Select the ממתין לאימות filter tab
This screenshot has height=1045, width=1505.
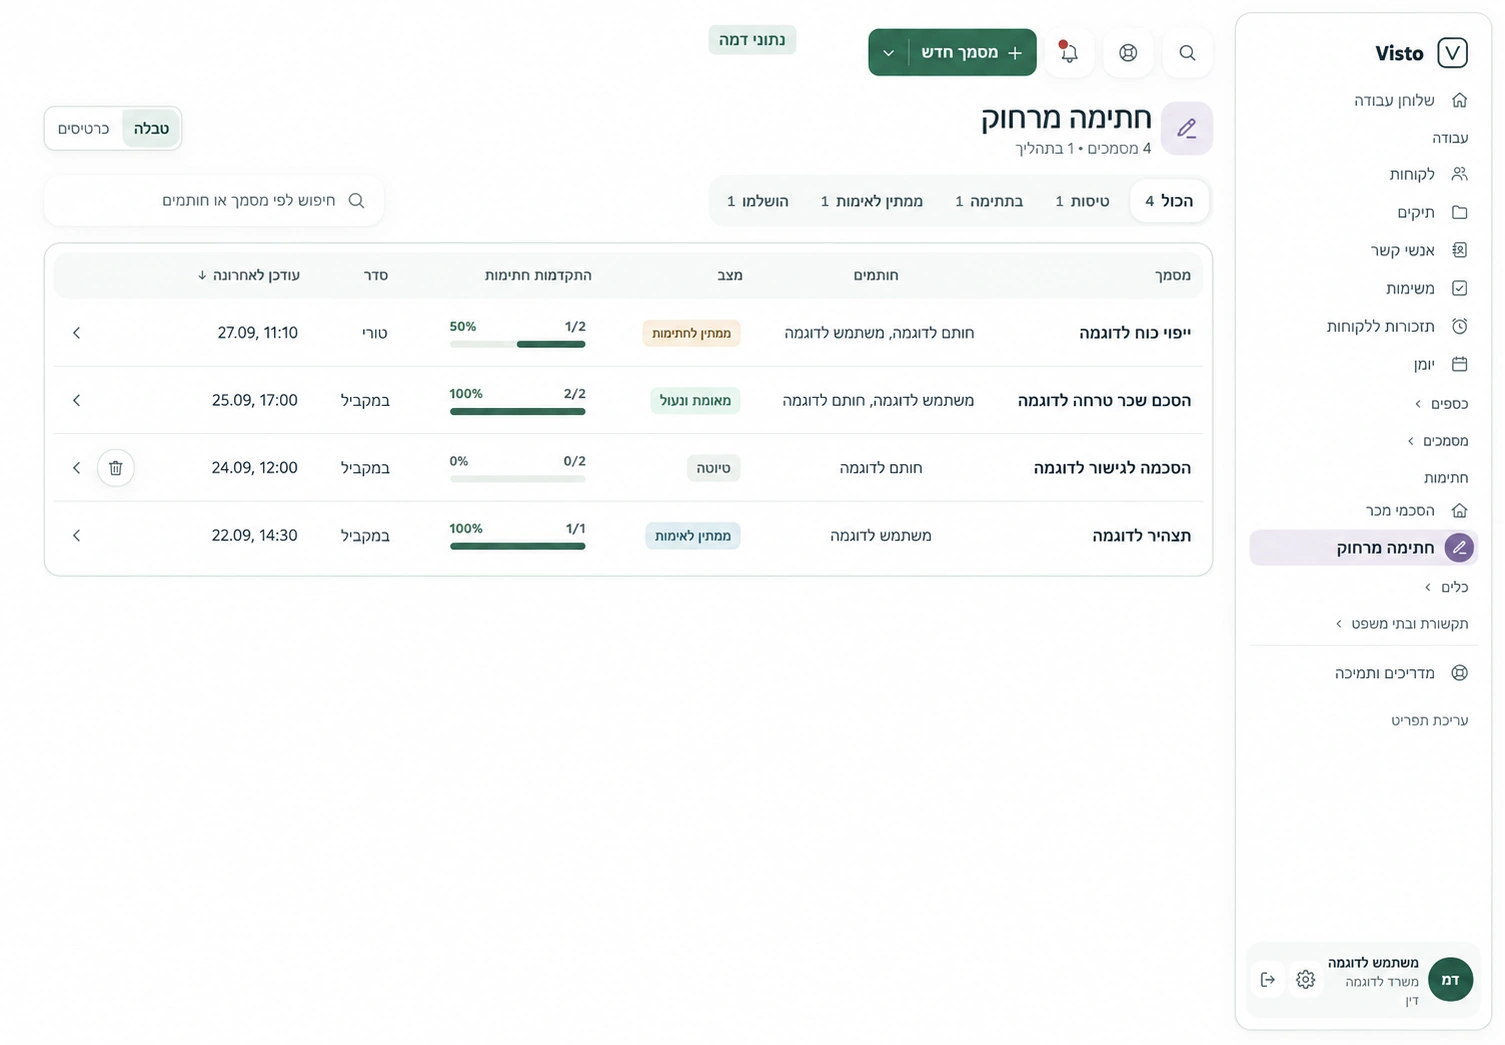(872, 201)
